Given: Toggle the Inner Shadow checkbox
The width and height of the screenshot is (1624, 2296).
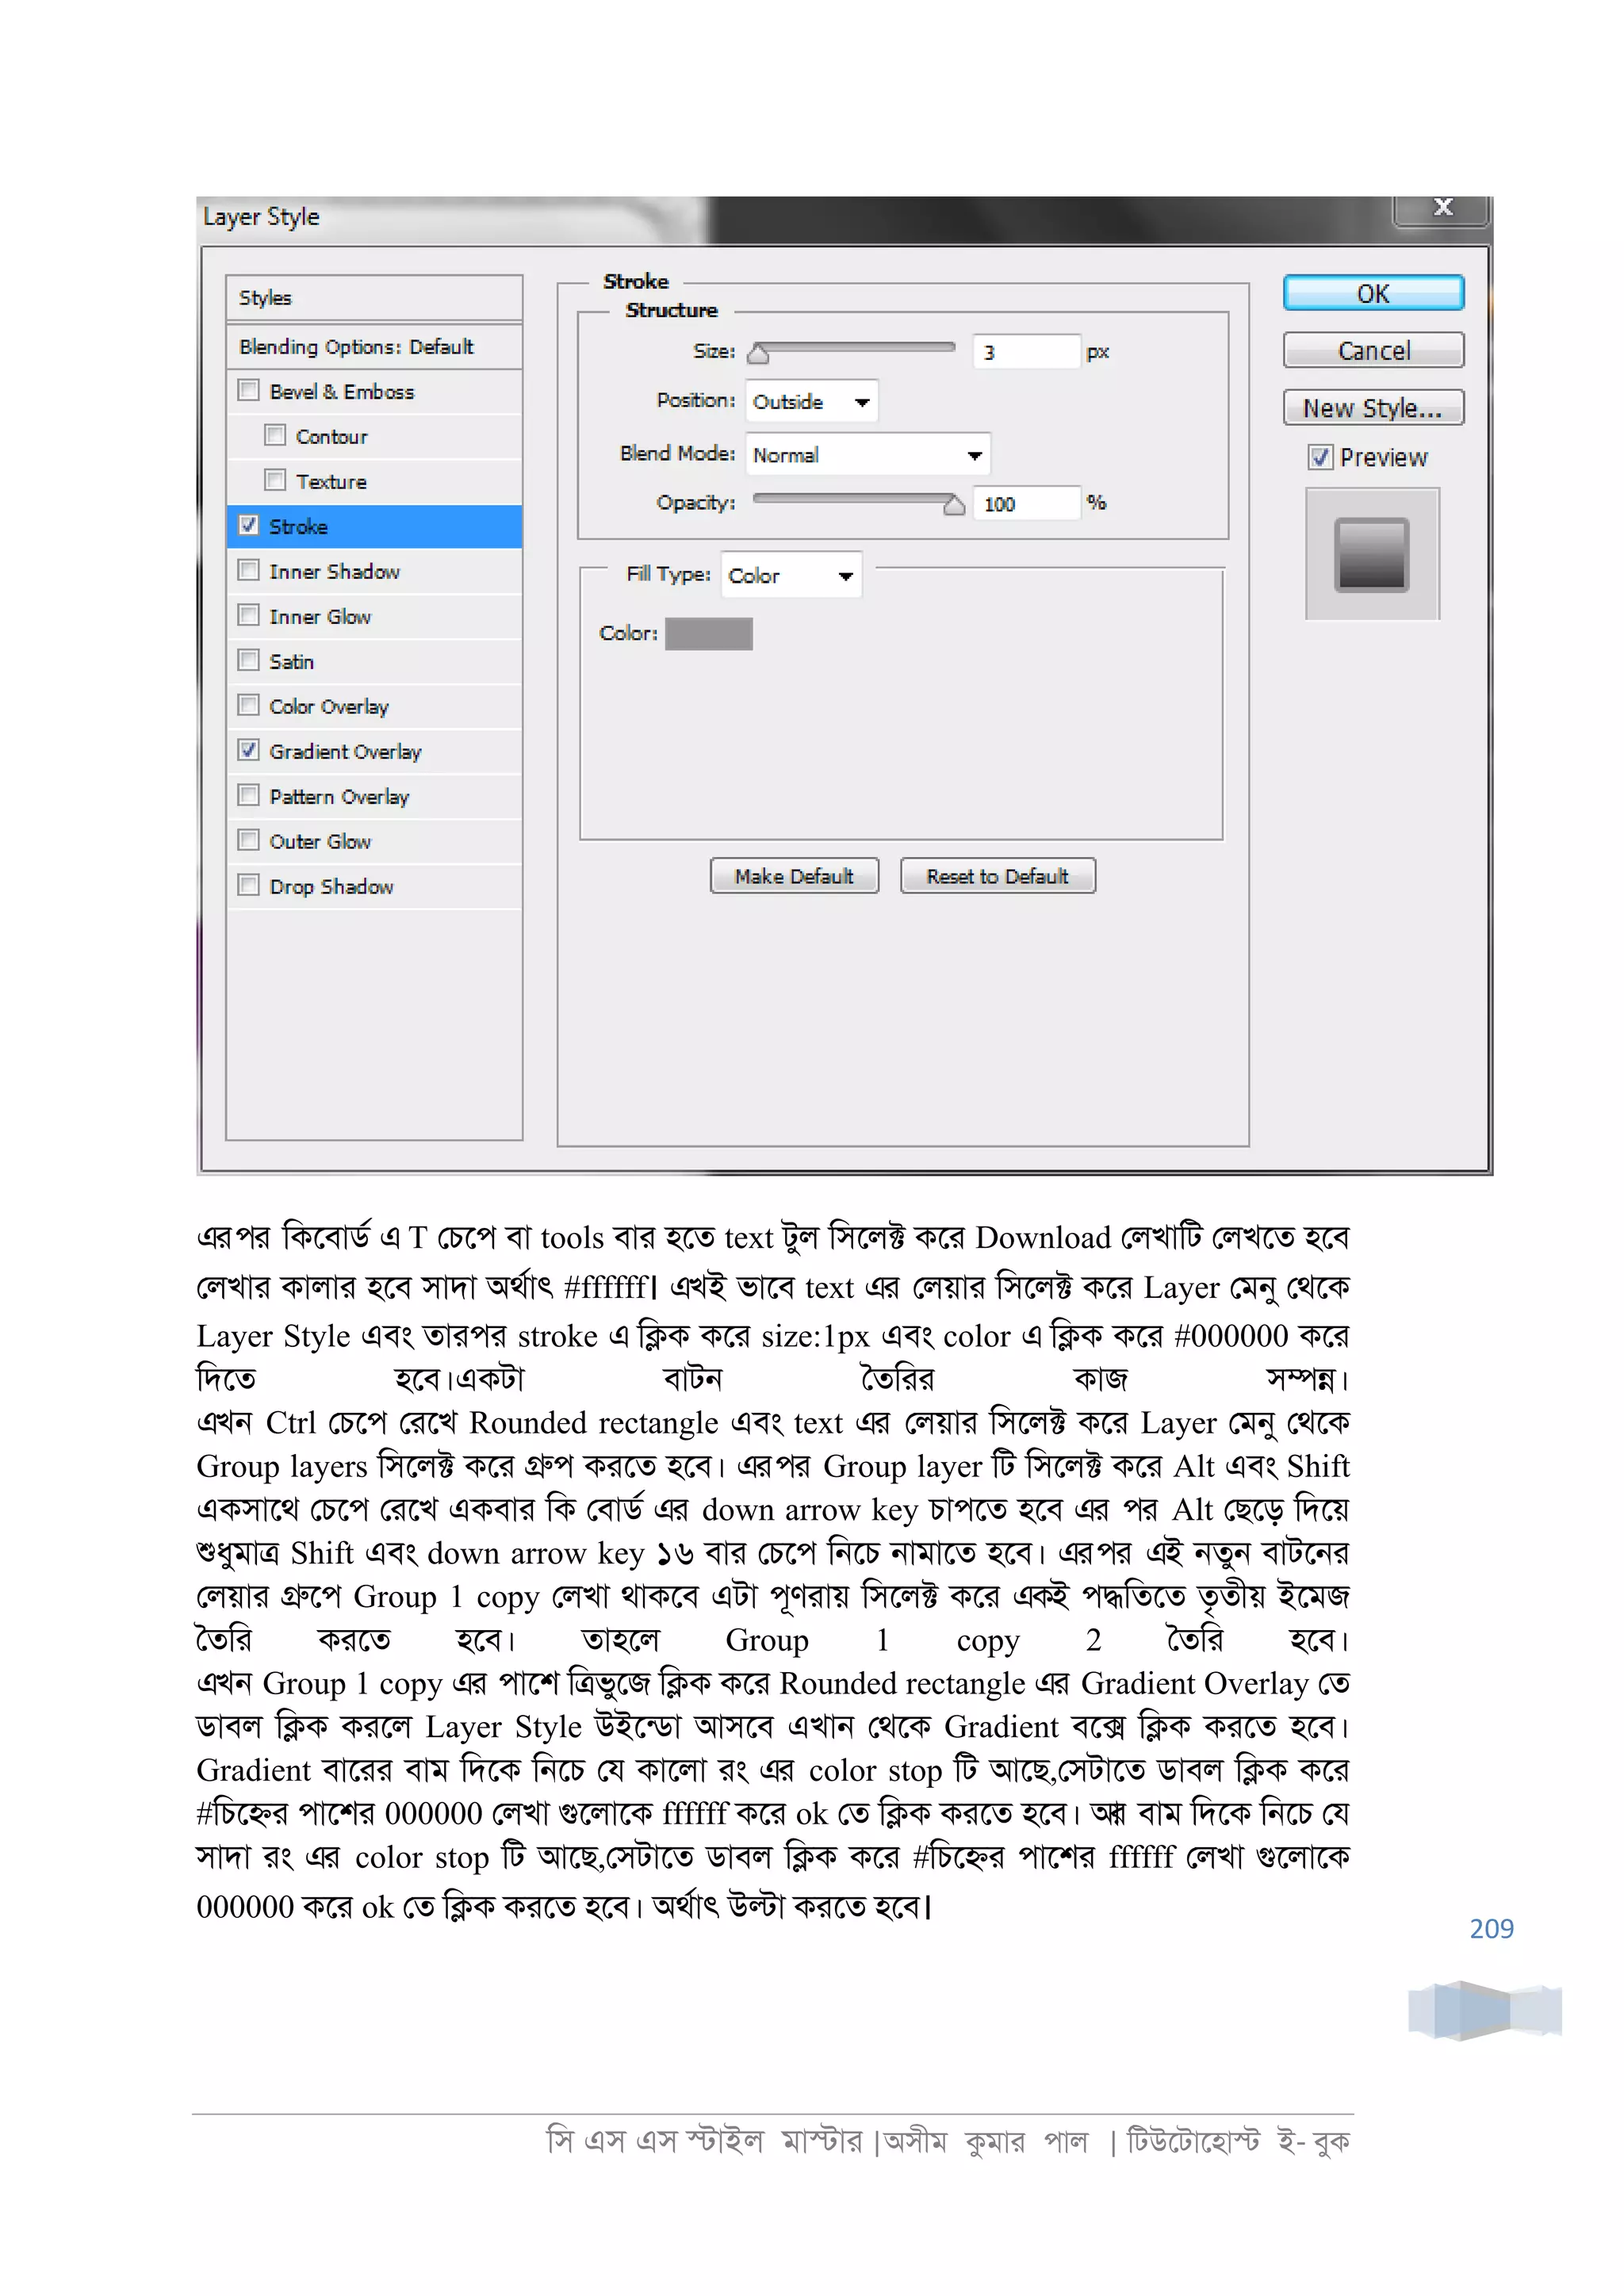Looking at the screenshot, I should pyautogui.click(x=249, y=570).
